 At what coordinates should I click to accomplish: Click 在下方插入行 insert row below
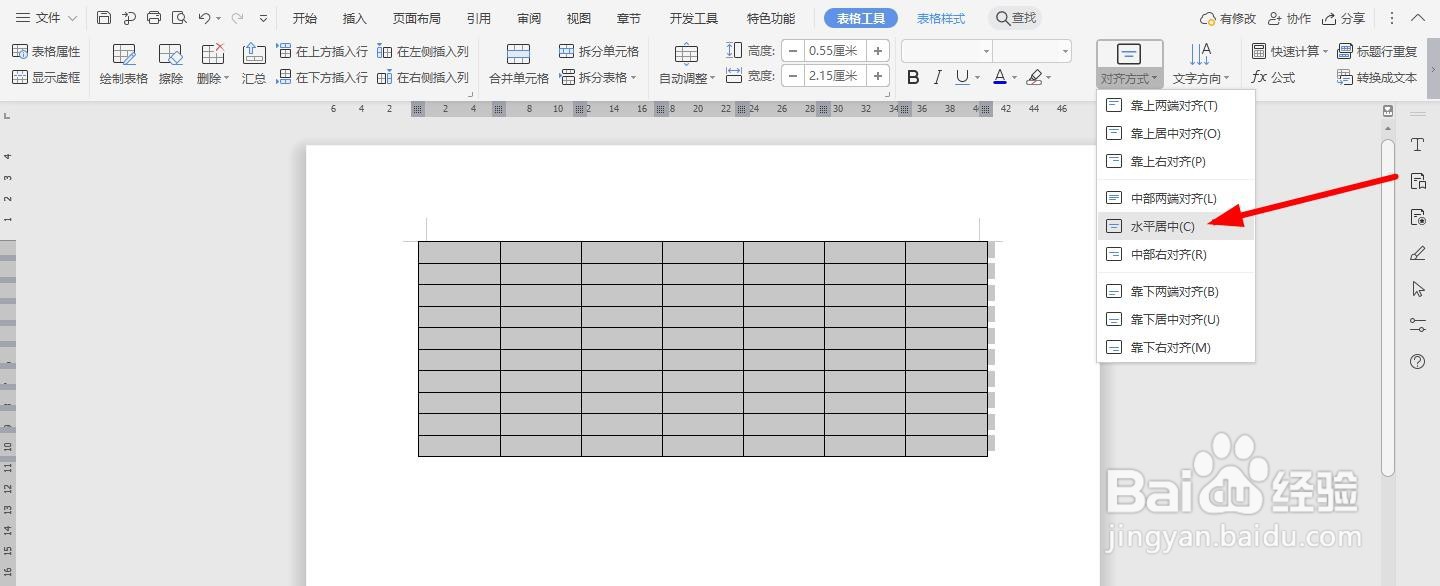pos(322,77)
